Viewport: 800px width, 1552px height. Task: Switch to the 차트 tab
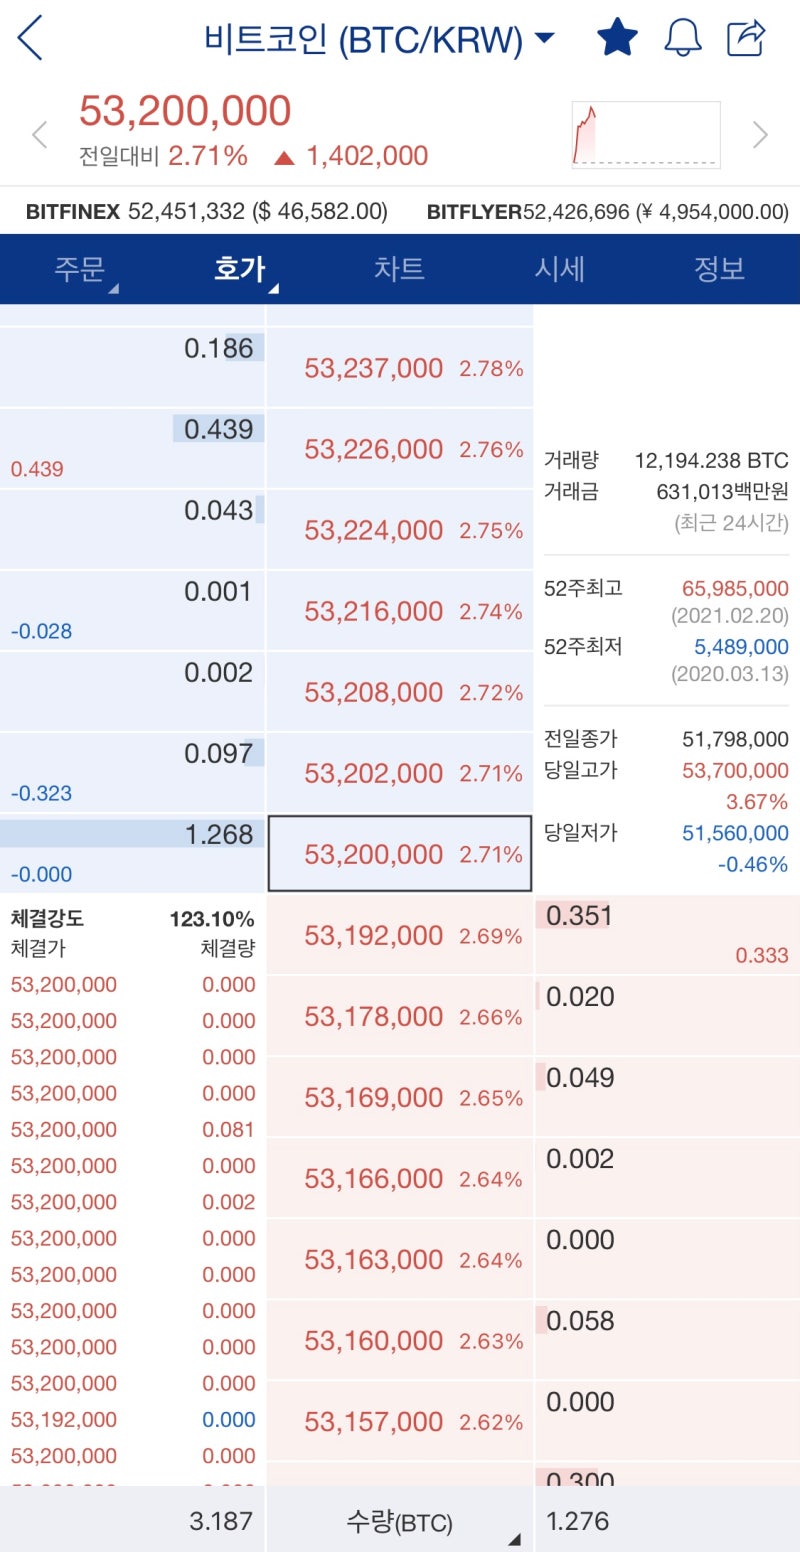tap(400, 270)
